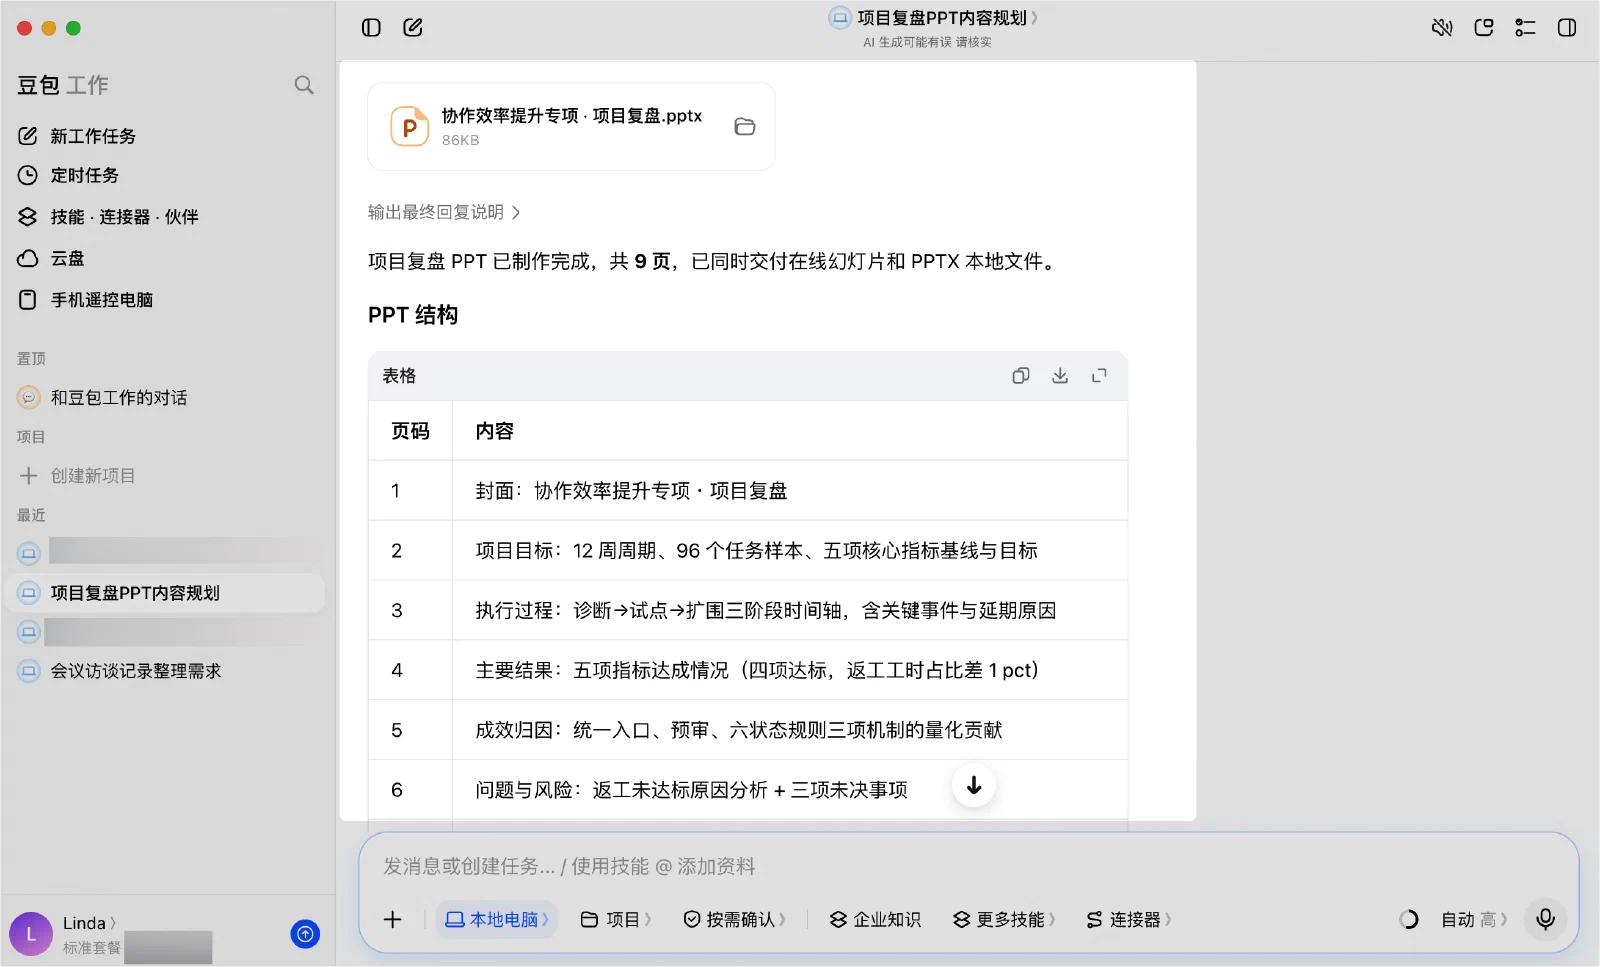Click the header icon left of the task list icon
Viewport: 1600px width, 967px height.
tap(1484, 28)
